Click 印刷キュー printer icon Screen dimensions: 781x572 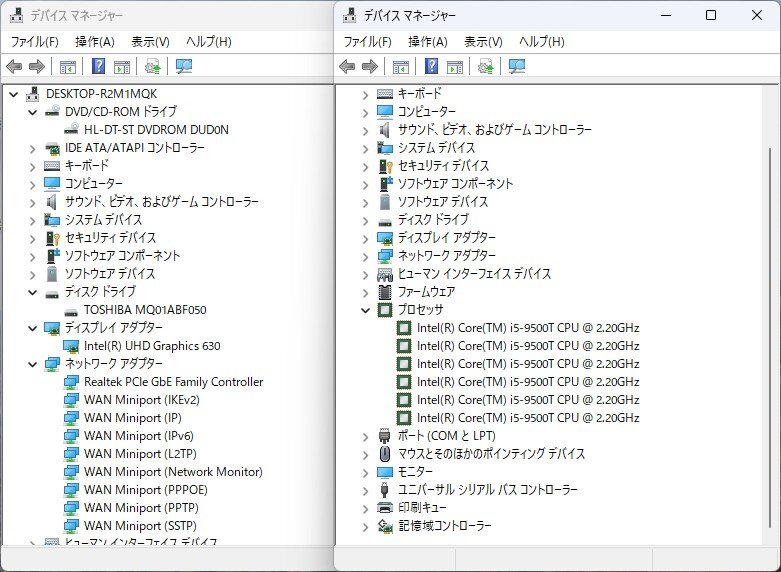click(x=385, y=508)
